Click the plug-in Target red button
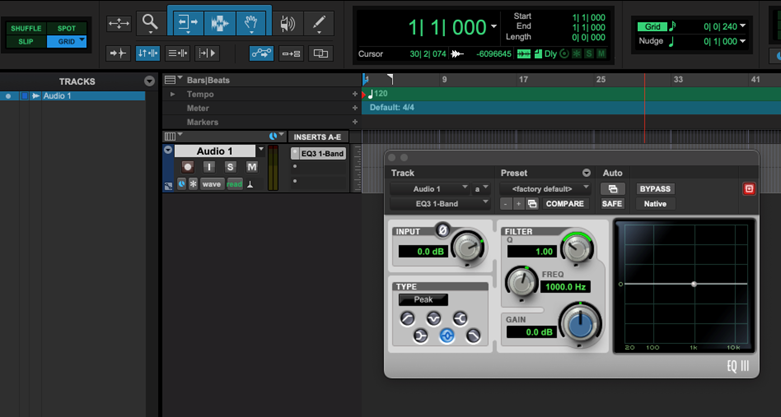This screenshot has height=417, width=781. pos(749,189)
